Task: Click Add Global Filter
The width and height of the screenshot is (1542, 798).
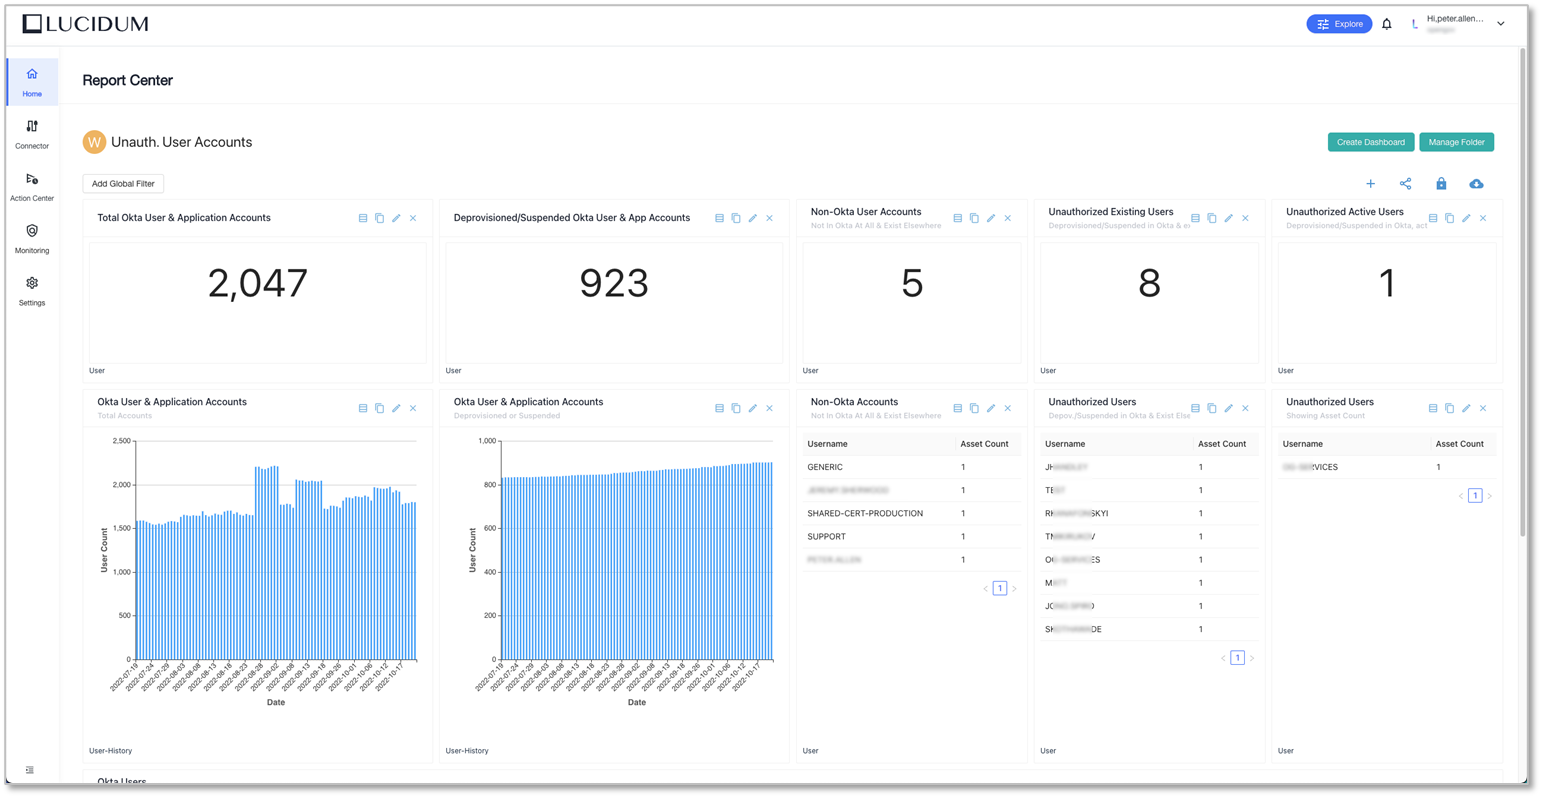Action: click(x=123, y=184)
